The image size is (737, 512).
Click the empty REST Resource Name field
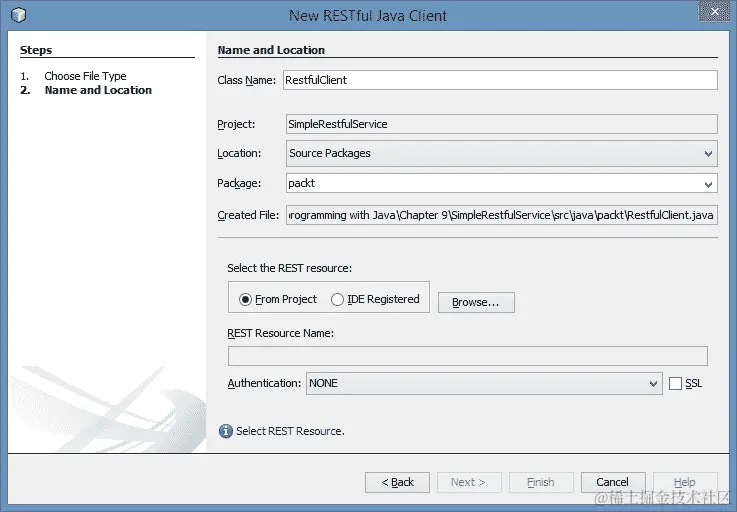(468, 356)
